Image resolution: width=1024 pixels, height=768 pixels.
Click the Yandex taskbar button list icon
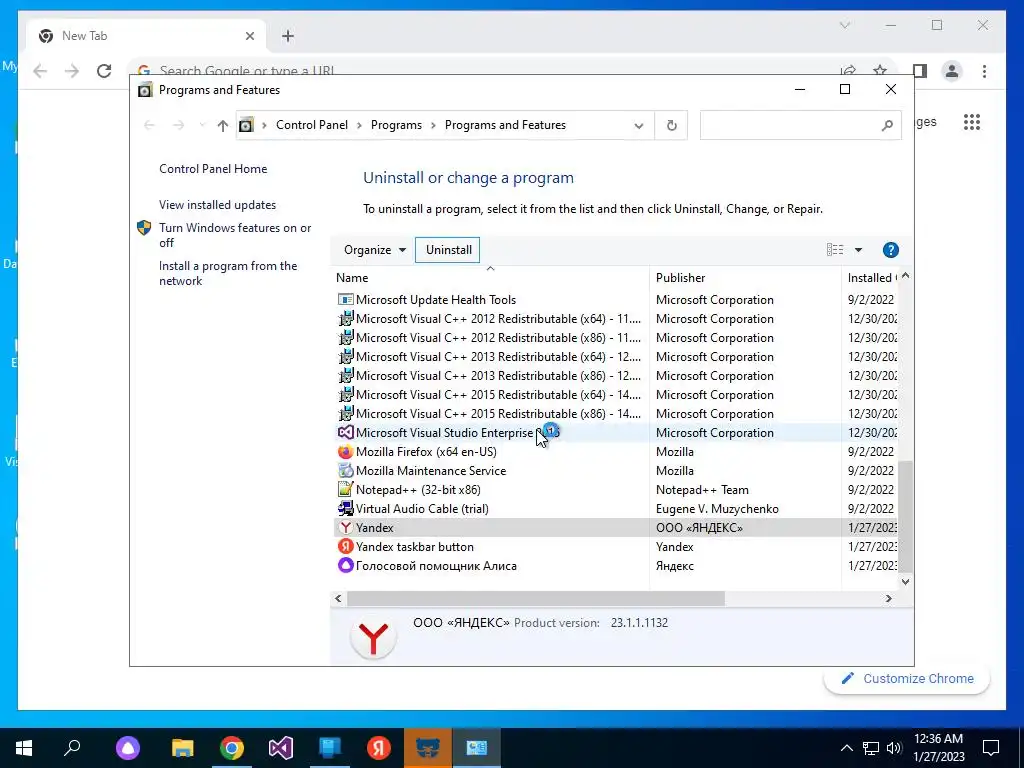pos(345,547)
